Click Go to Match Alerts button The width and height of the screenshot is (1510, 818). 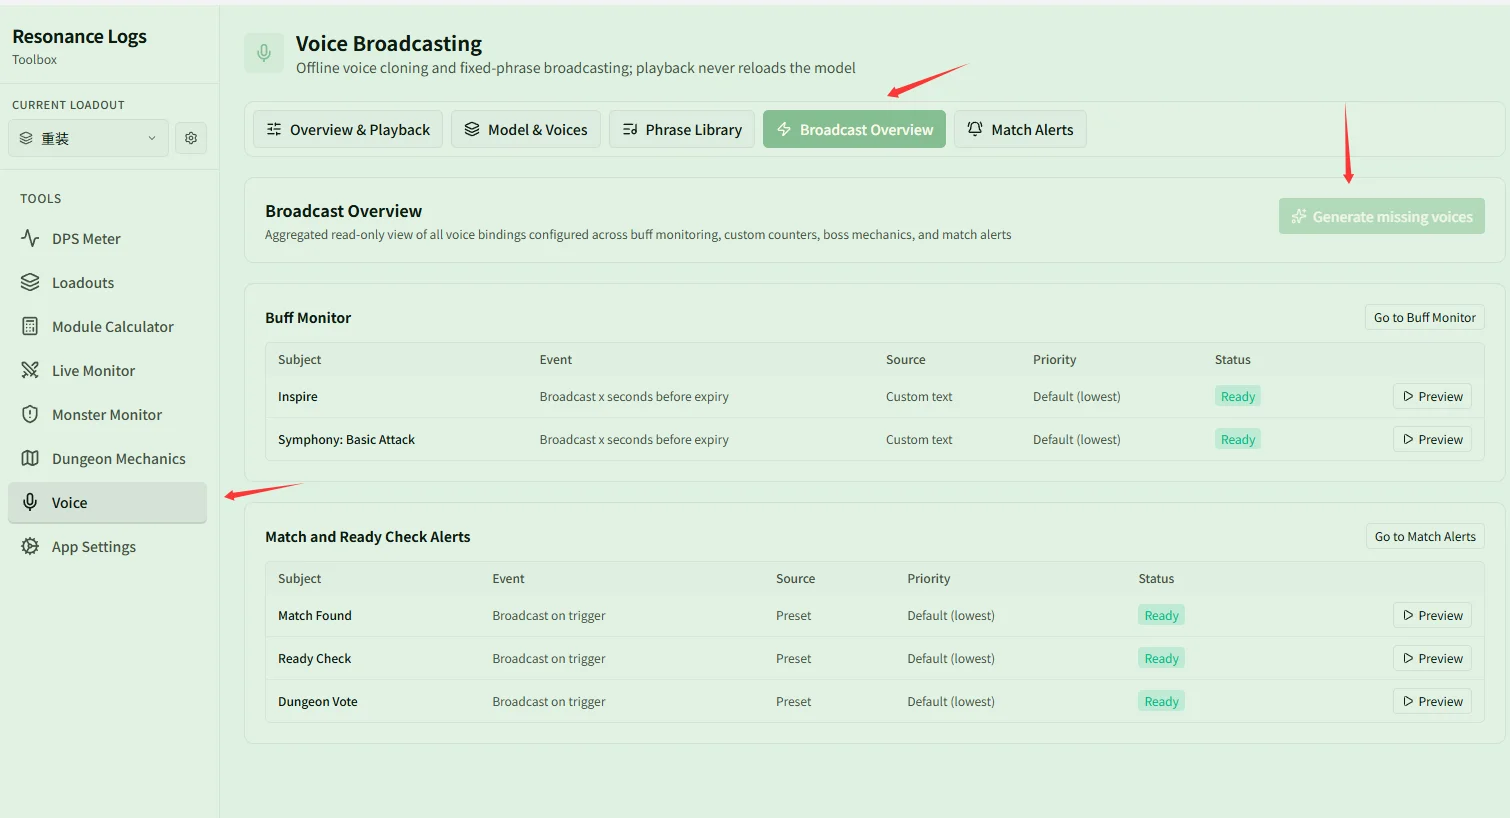tap(1425, 536)
